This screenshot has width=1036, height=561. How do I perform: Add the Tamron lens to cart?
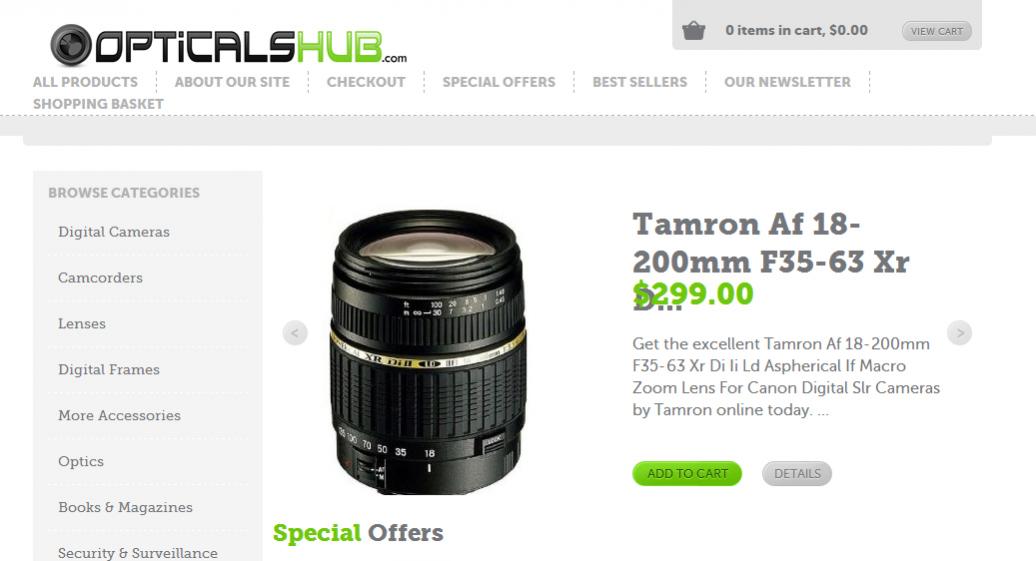click(687, 473)
